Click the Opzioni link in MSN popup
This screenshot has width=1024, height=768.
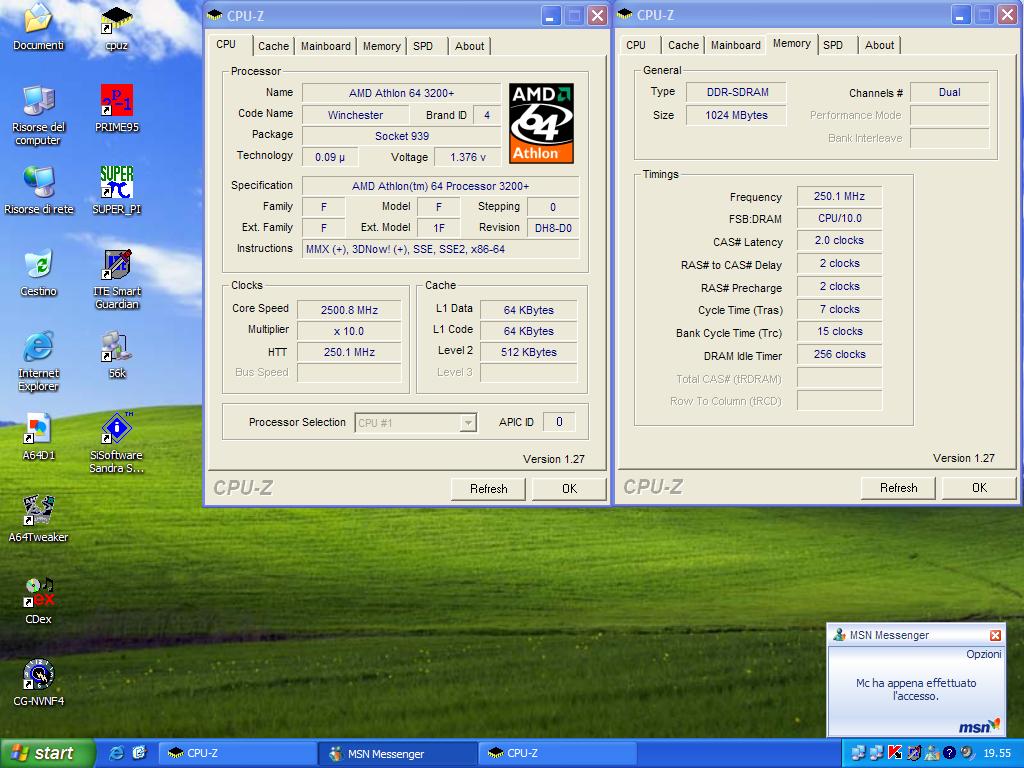(984, 654)
